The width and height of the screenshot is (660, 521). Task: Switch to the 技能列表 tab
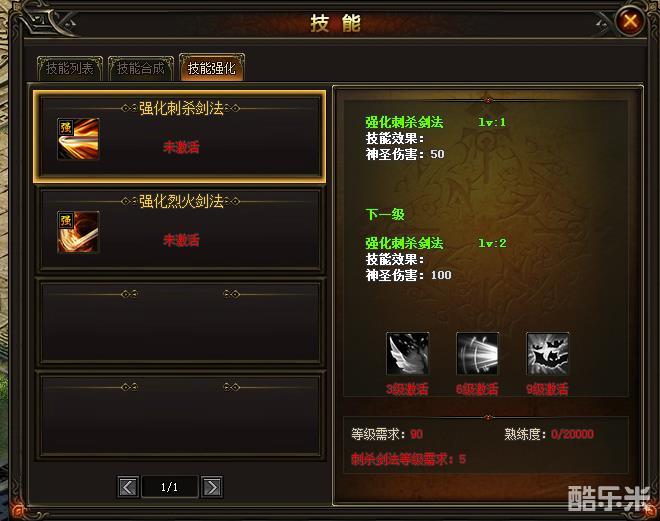(69, 68)
